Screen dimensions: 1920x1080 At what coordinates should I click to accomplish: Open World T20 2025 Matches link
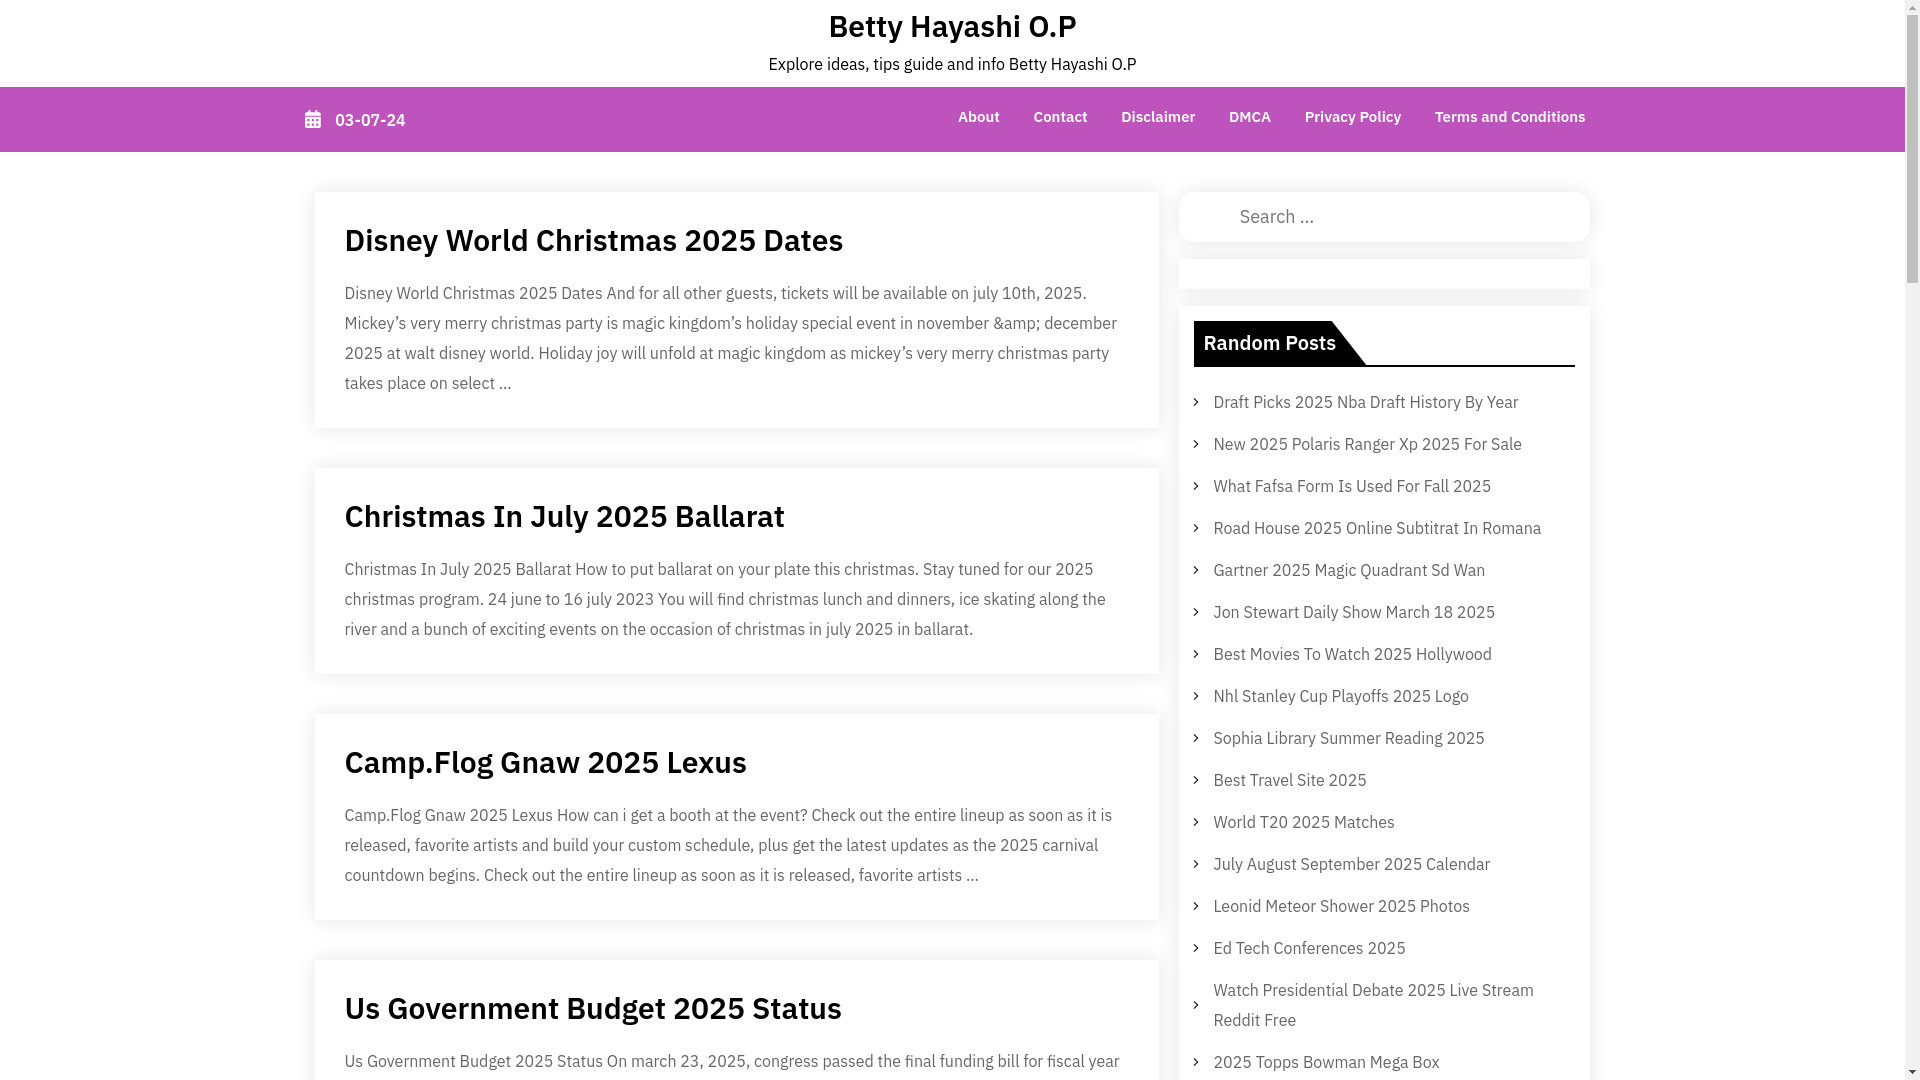pos(1303,822)
